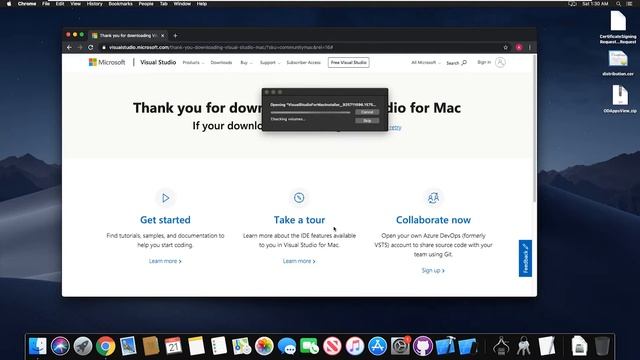Open Reminders from the dock
Image resolution: width=640 pixels, height=360 pixels.
coord(219,346)
